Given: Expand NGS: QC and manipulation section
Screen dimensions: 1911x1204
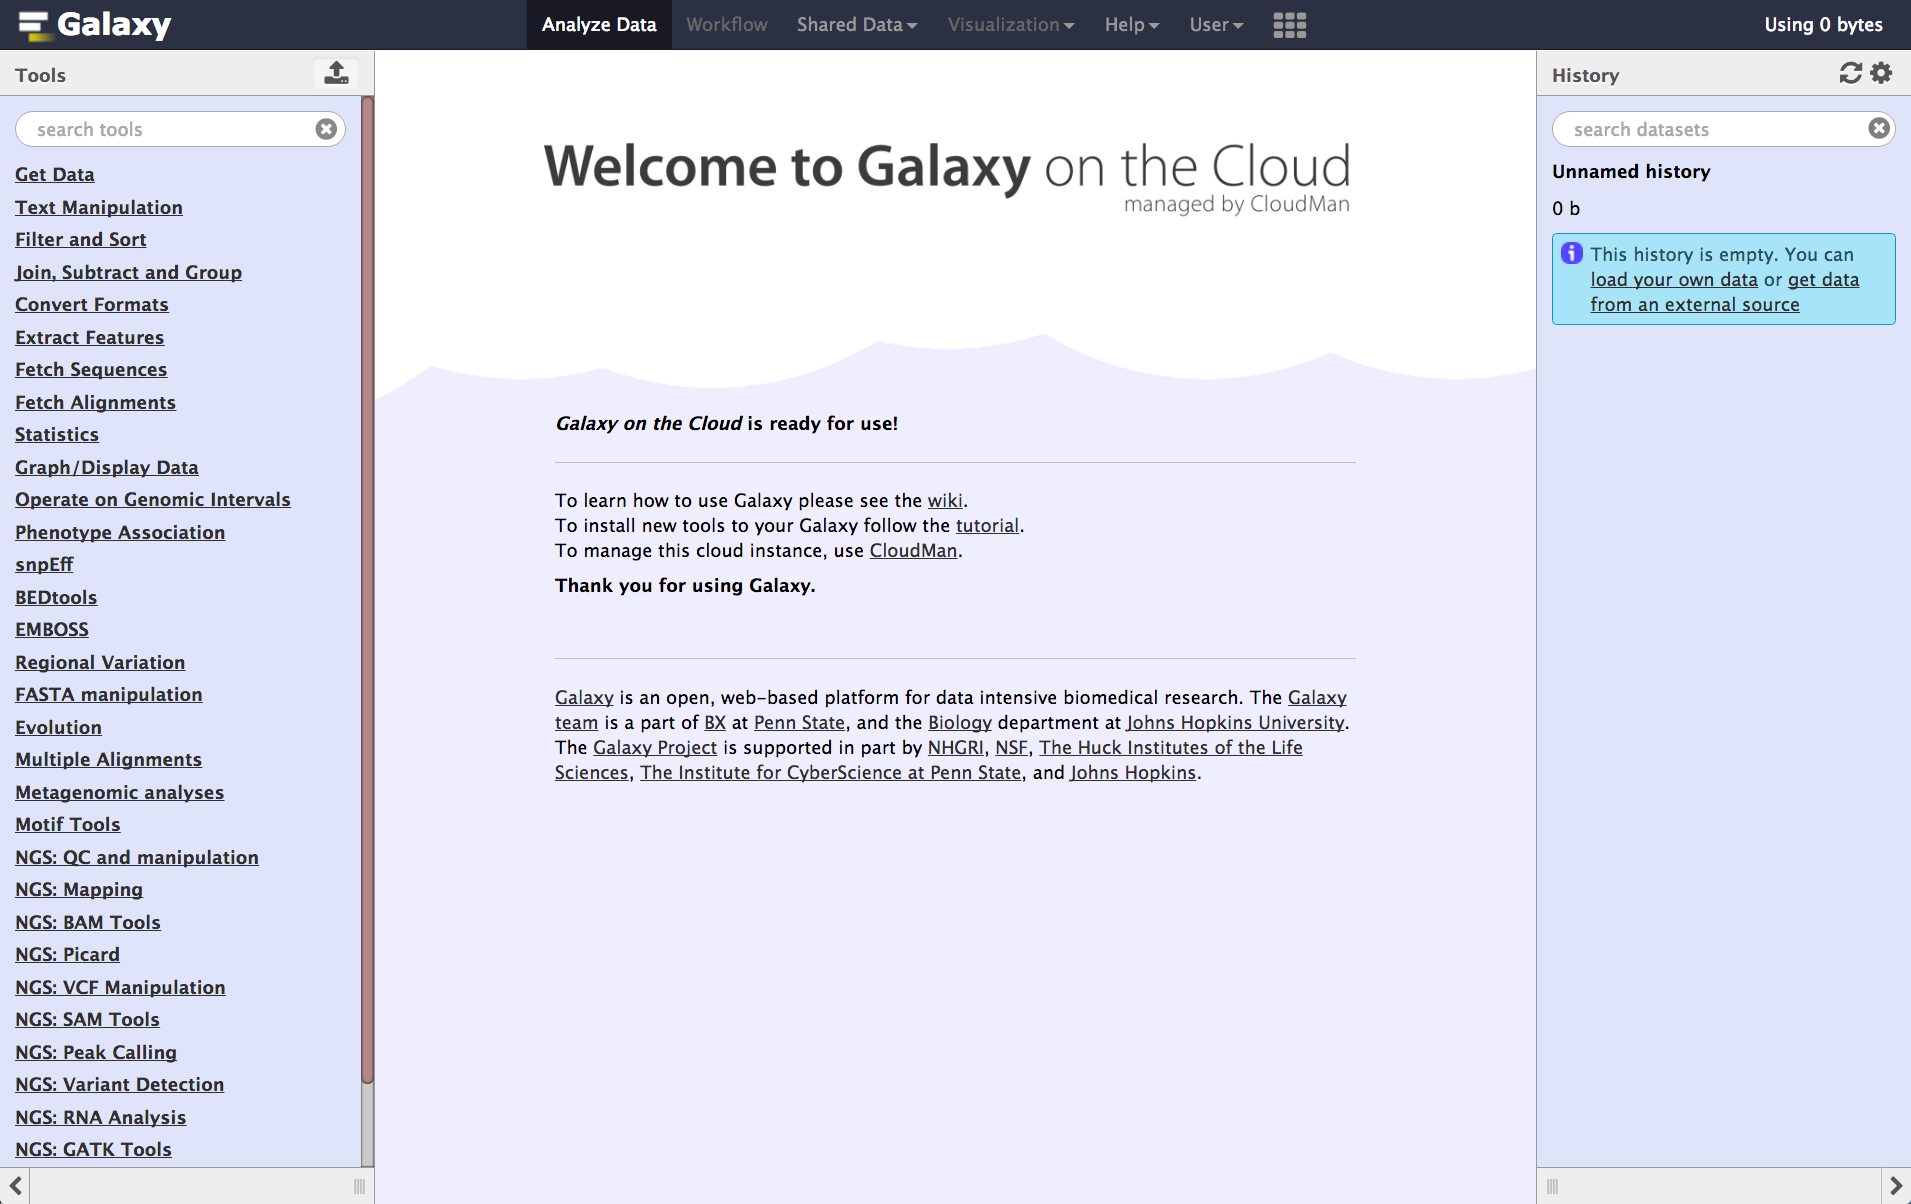Looking at the screenshot, I should (x=137, y=857).
